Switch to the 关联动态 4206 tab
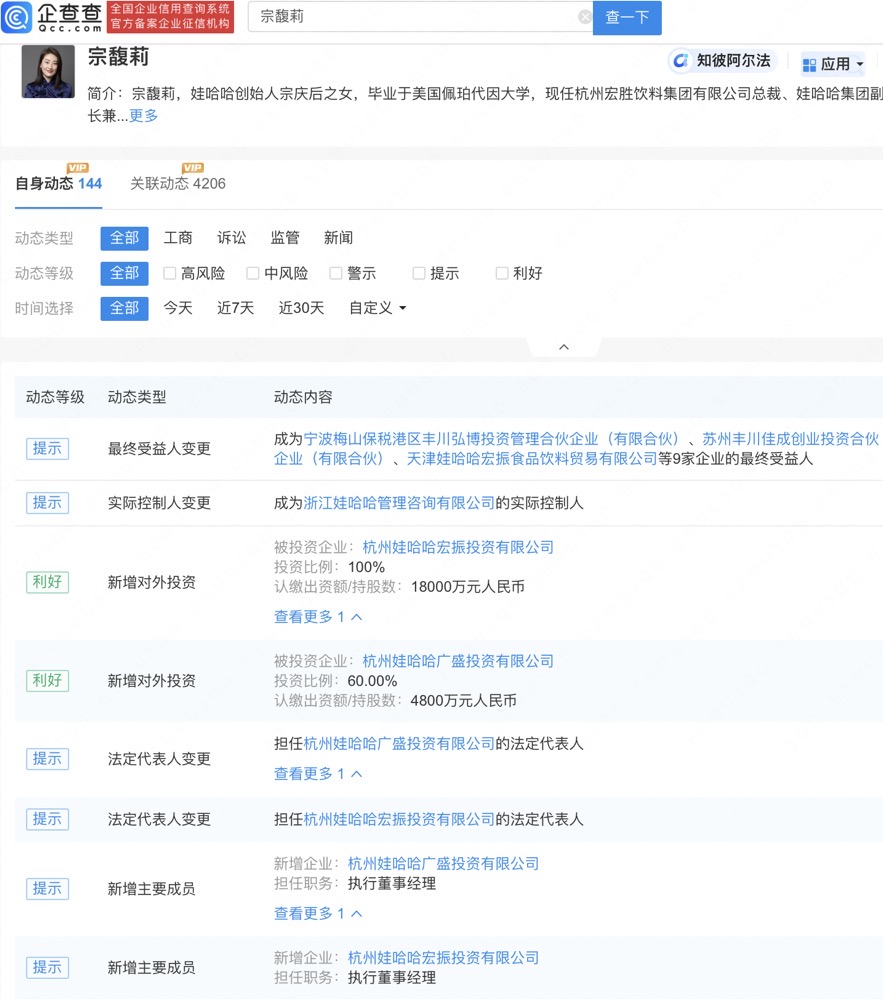883x1000 pixels. click(178, 184)
